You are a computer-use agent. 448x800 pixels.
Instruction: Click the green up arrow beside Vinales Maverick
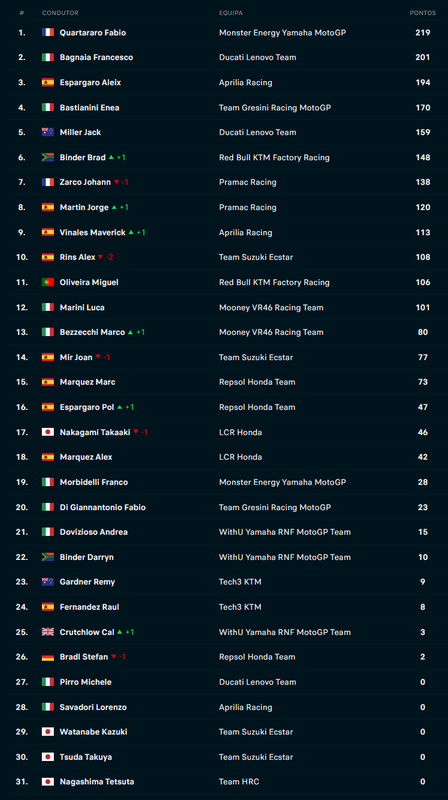131,232
